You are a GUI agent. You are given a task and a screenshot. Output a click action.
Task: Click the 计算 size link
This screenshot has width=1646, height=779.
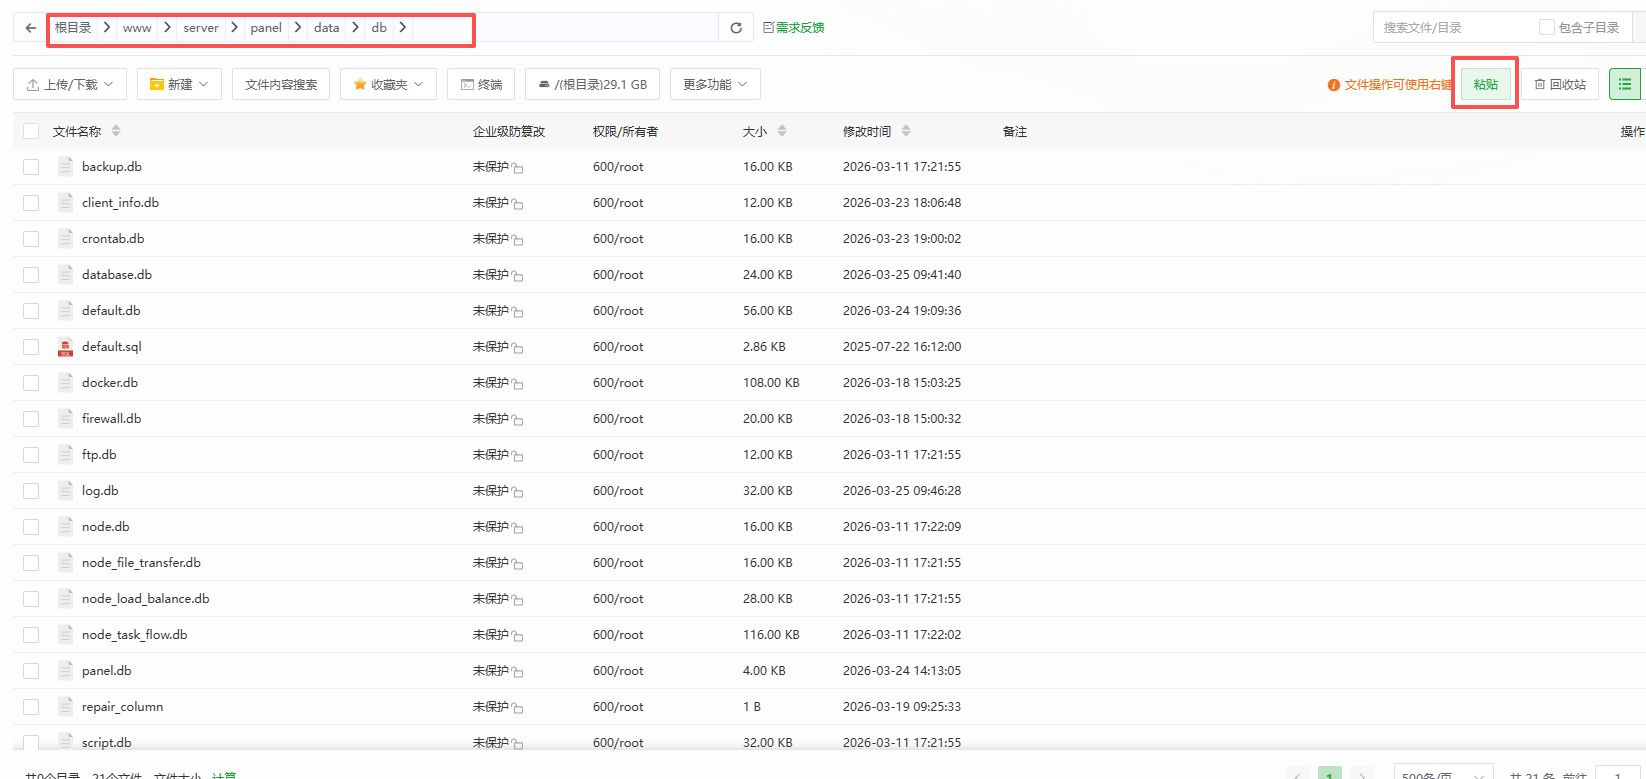tap(224, 775)
